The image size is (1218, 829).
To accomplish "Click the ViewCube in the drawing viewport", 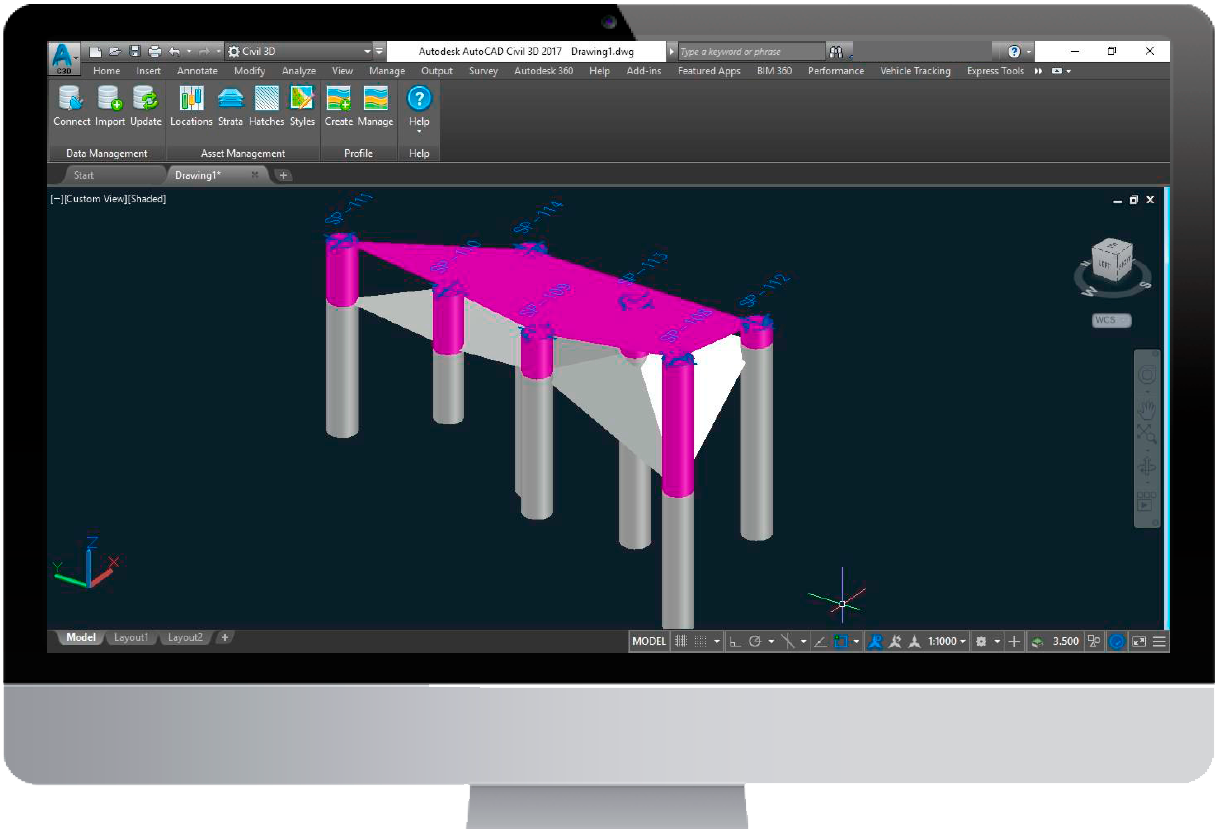I will 1112,262.
